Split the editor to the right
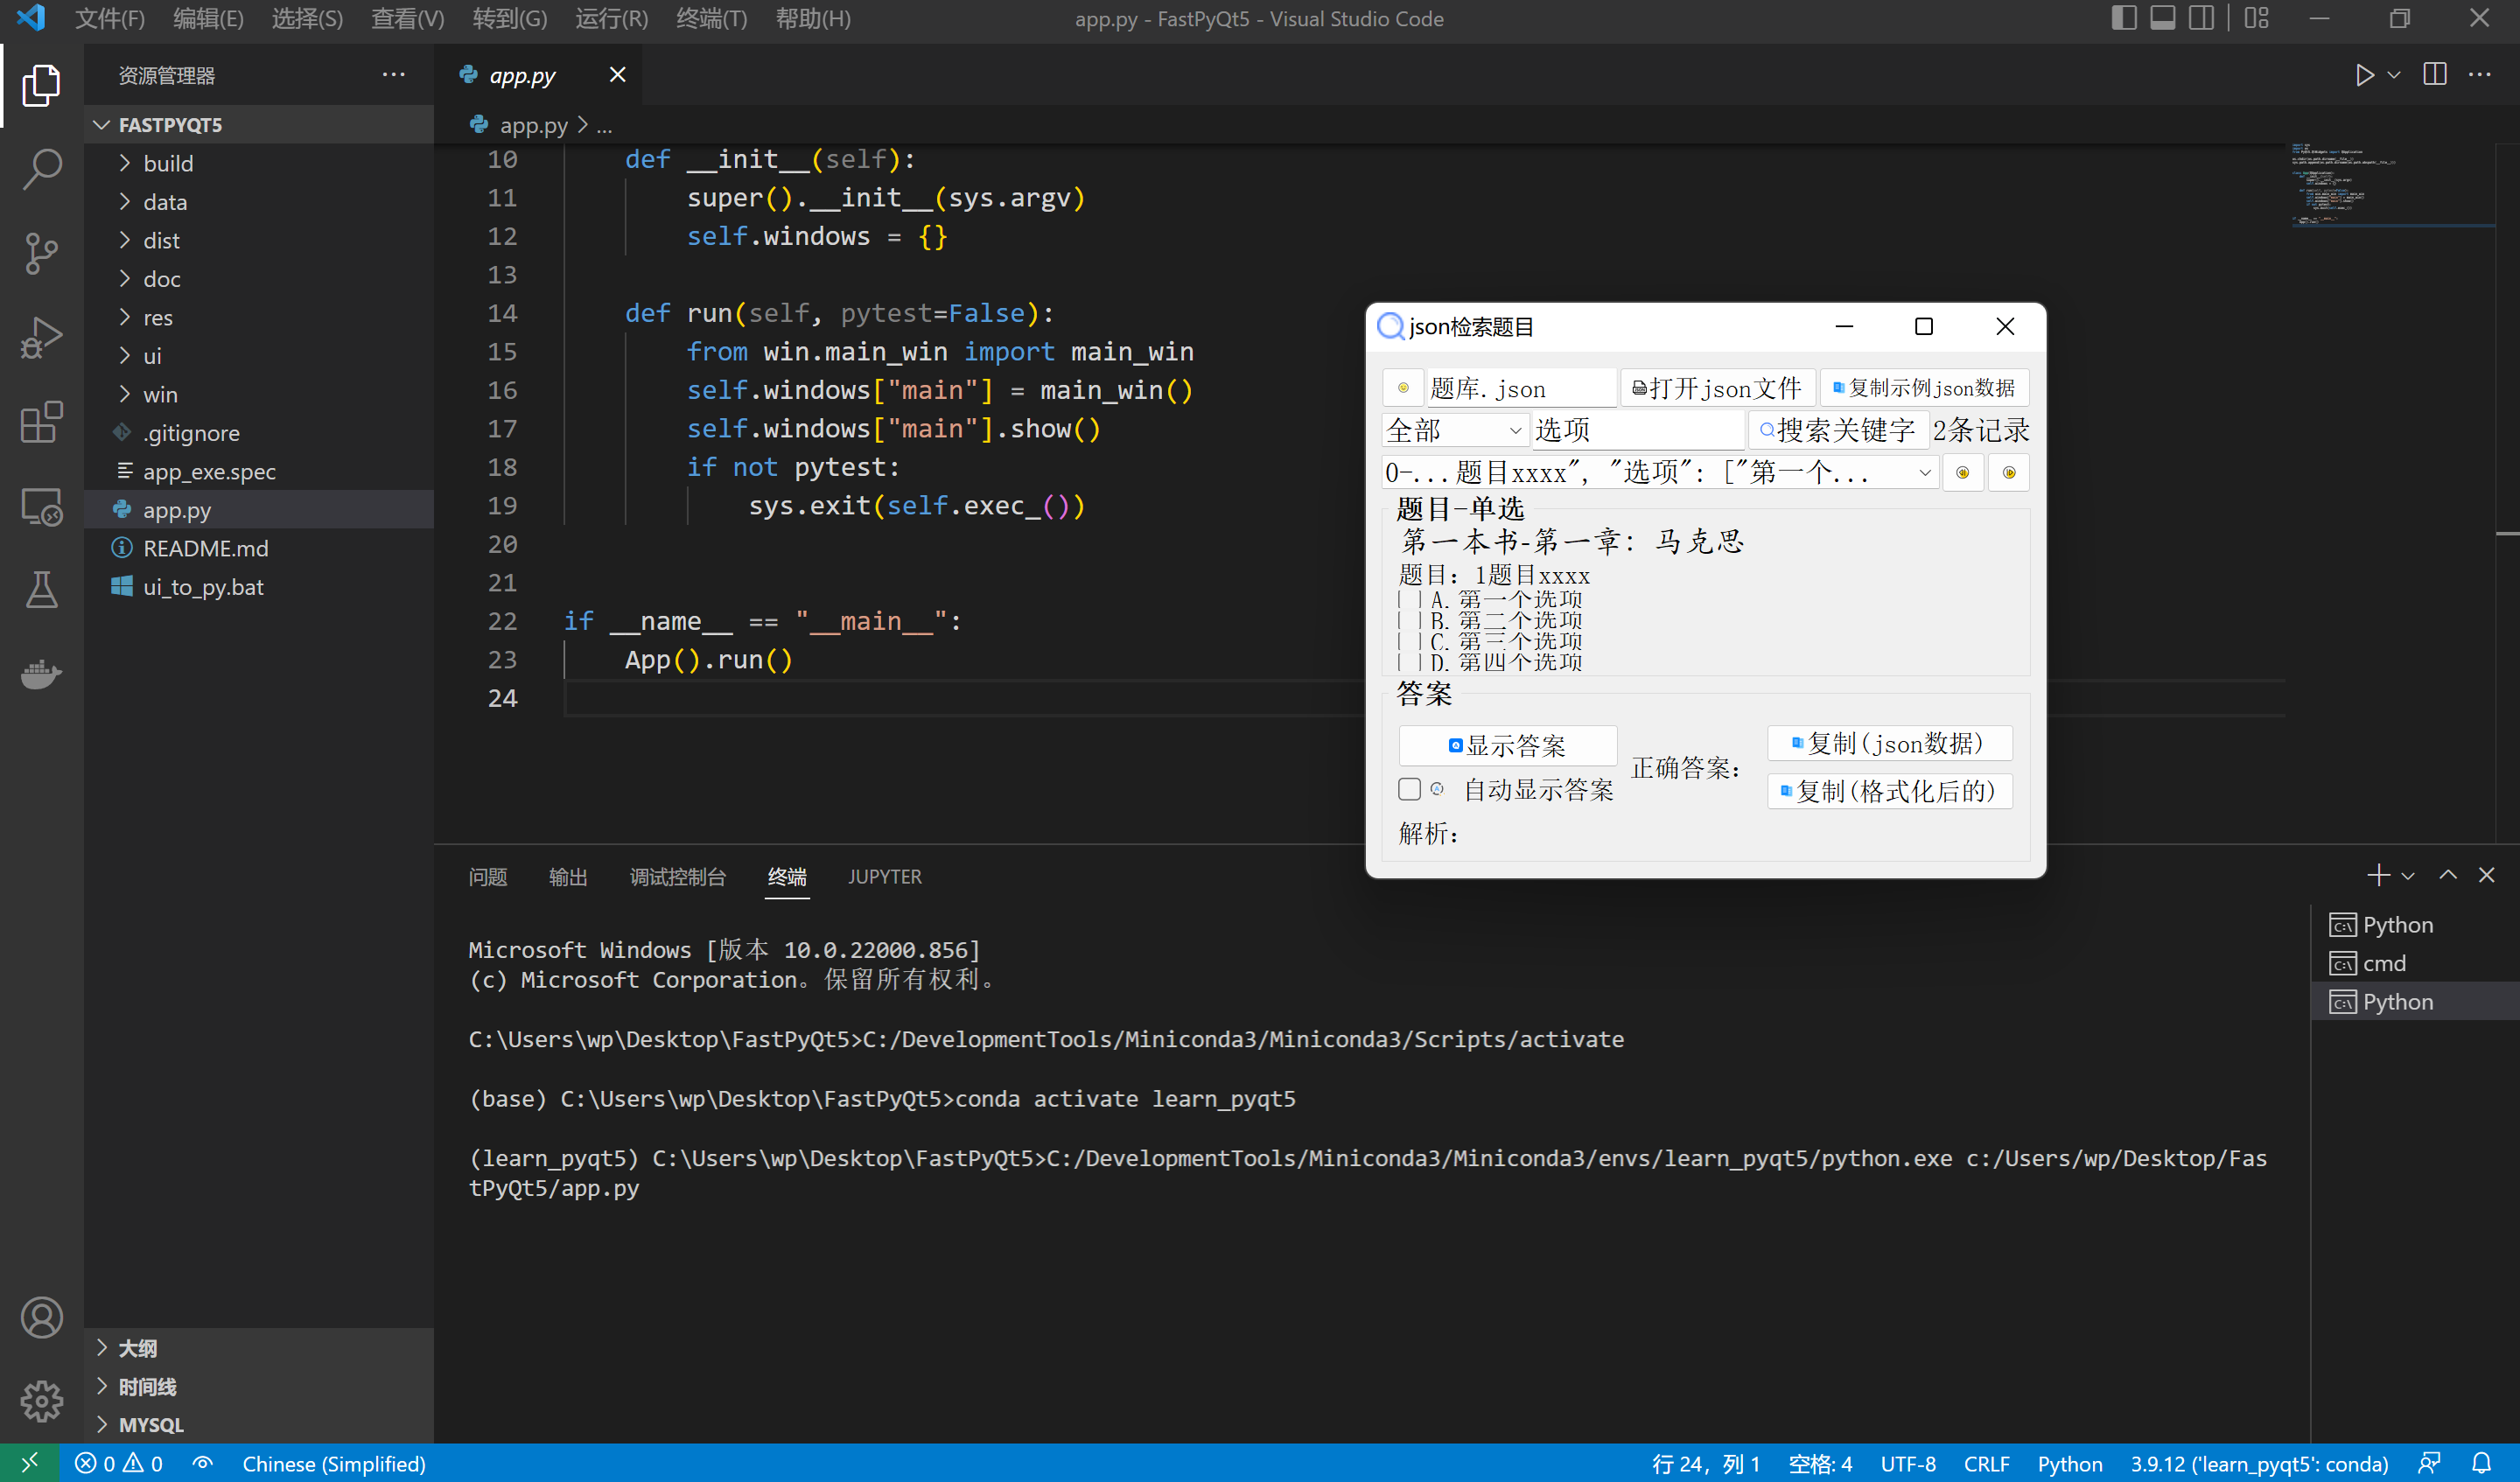 (2434, 75)
